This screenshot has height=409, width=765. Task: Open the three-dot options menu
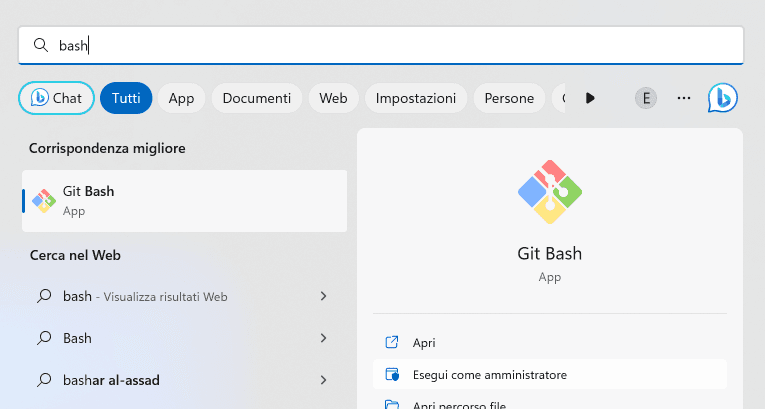(684, 98)
